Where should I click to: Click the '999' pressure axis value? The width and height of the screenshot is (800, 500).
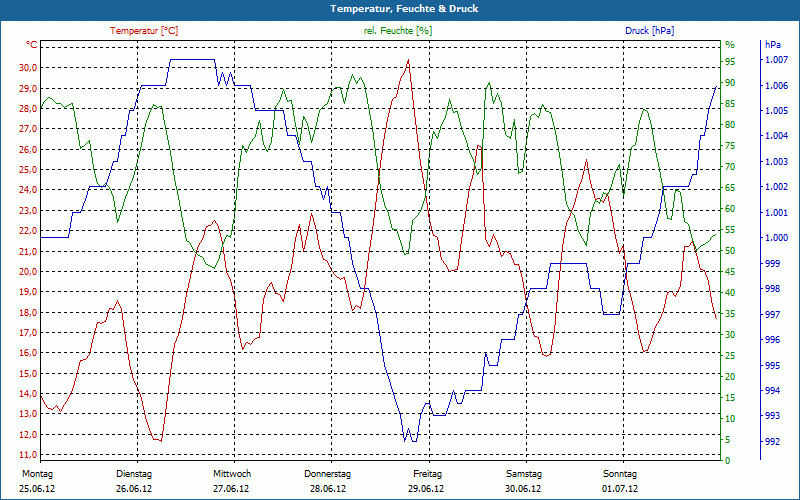point(771,263)
